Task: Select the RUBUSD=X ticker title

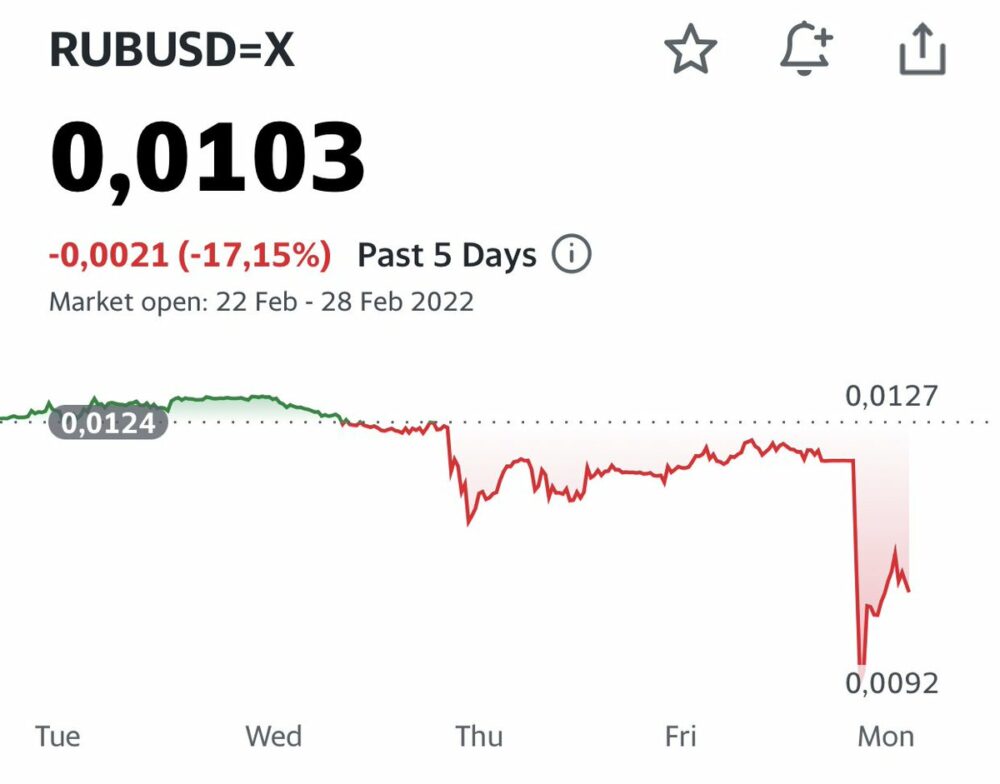Action: coord(172,51)
